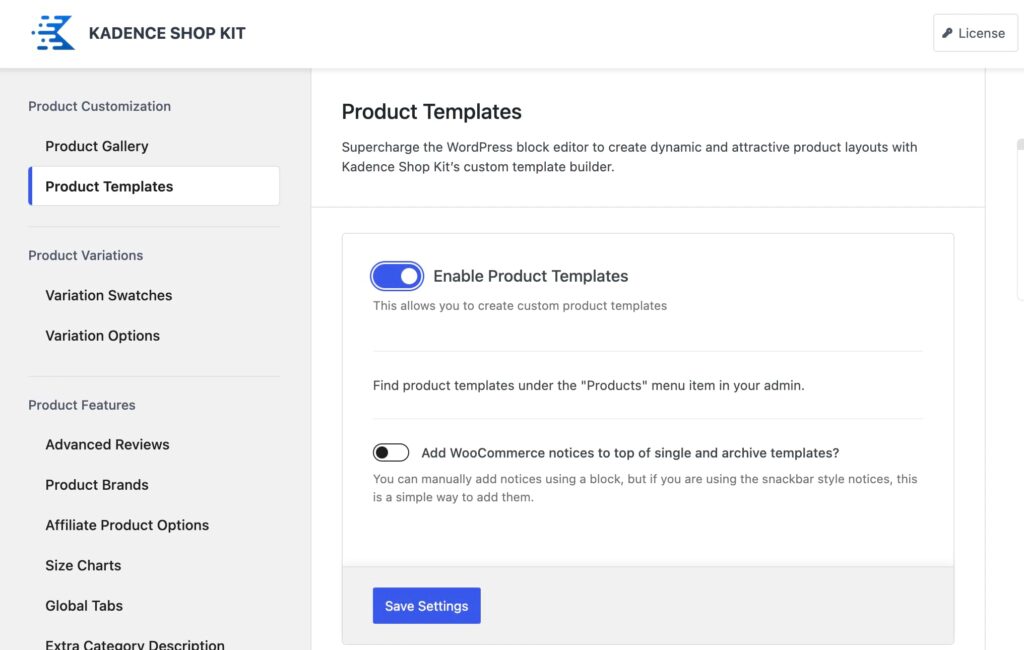Open Variation Swatches settings
This screenshot has width=1024, height=650.
click(x=108, y=295)
